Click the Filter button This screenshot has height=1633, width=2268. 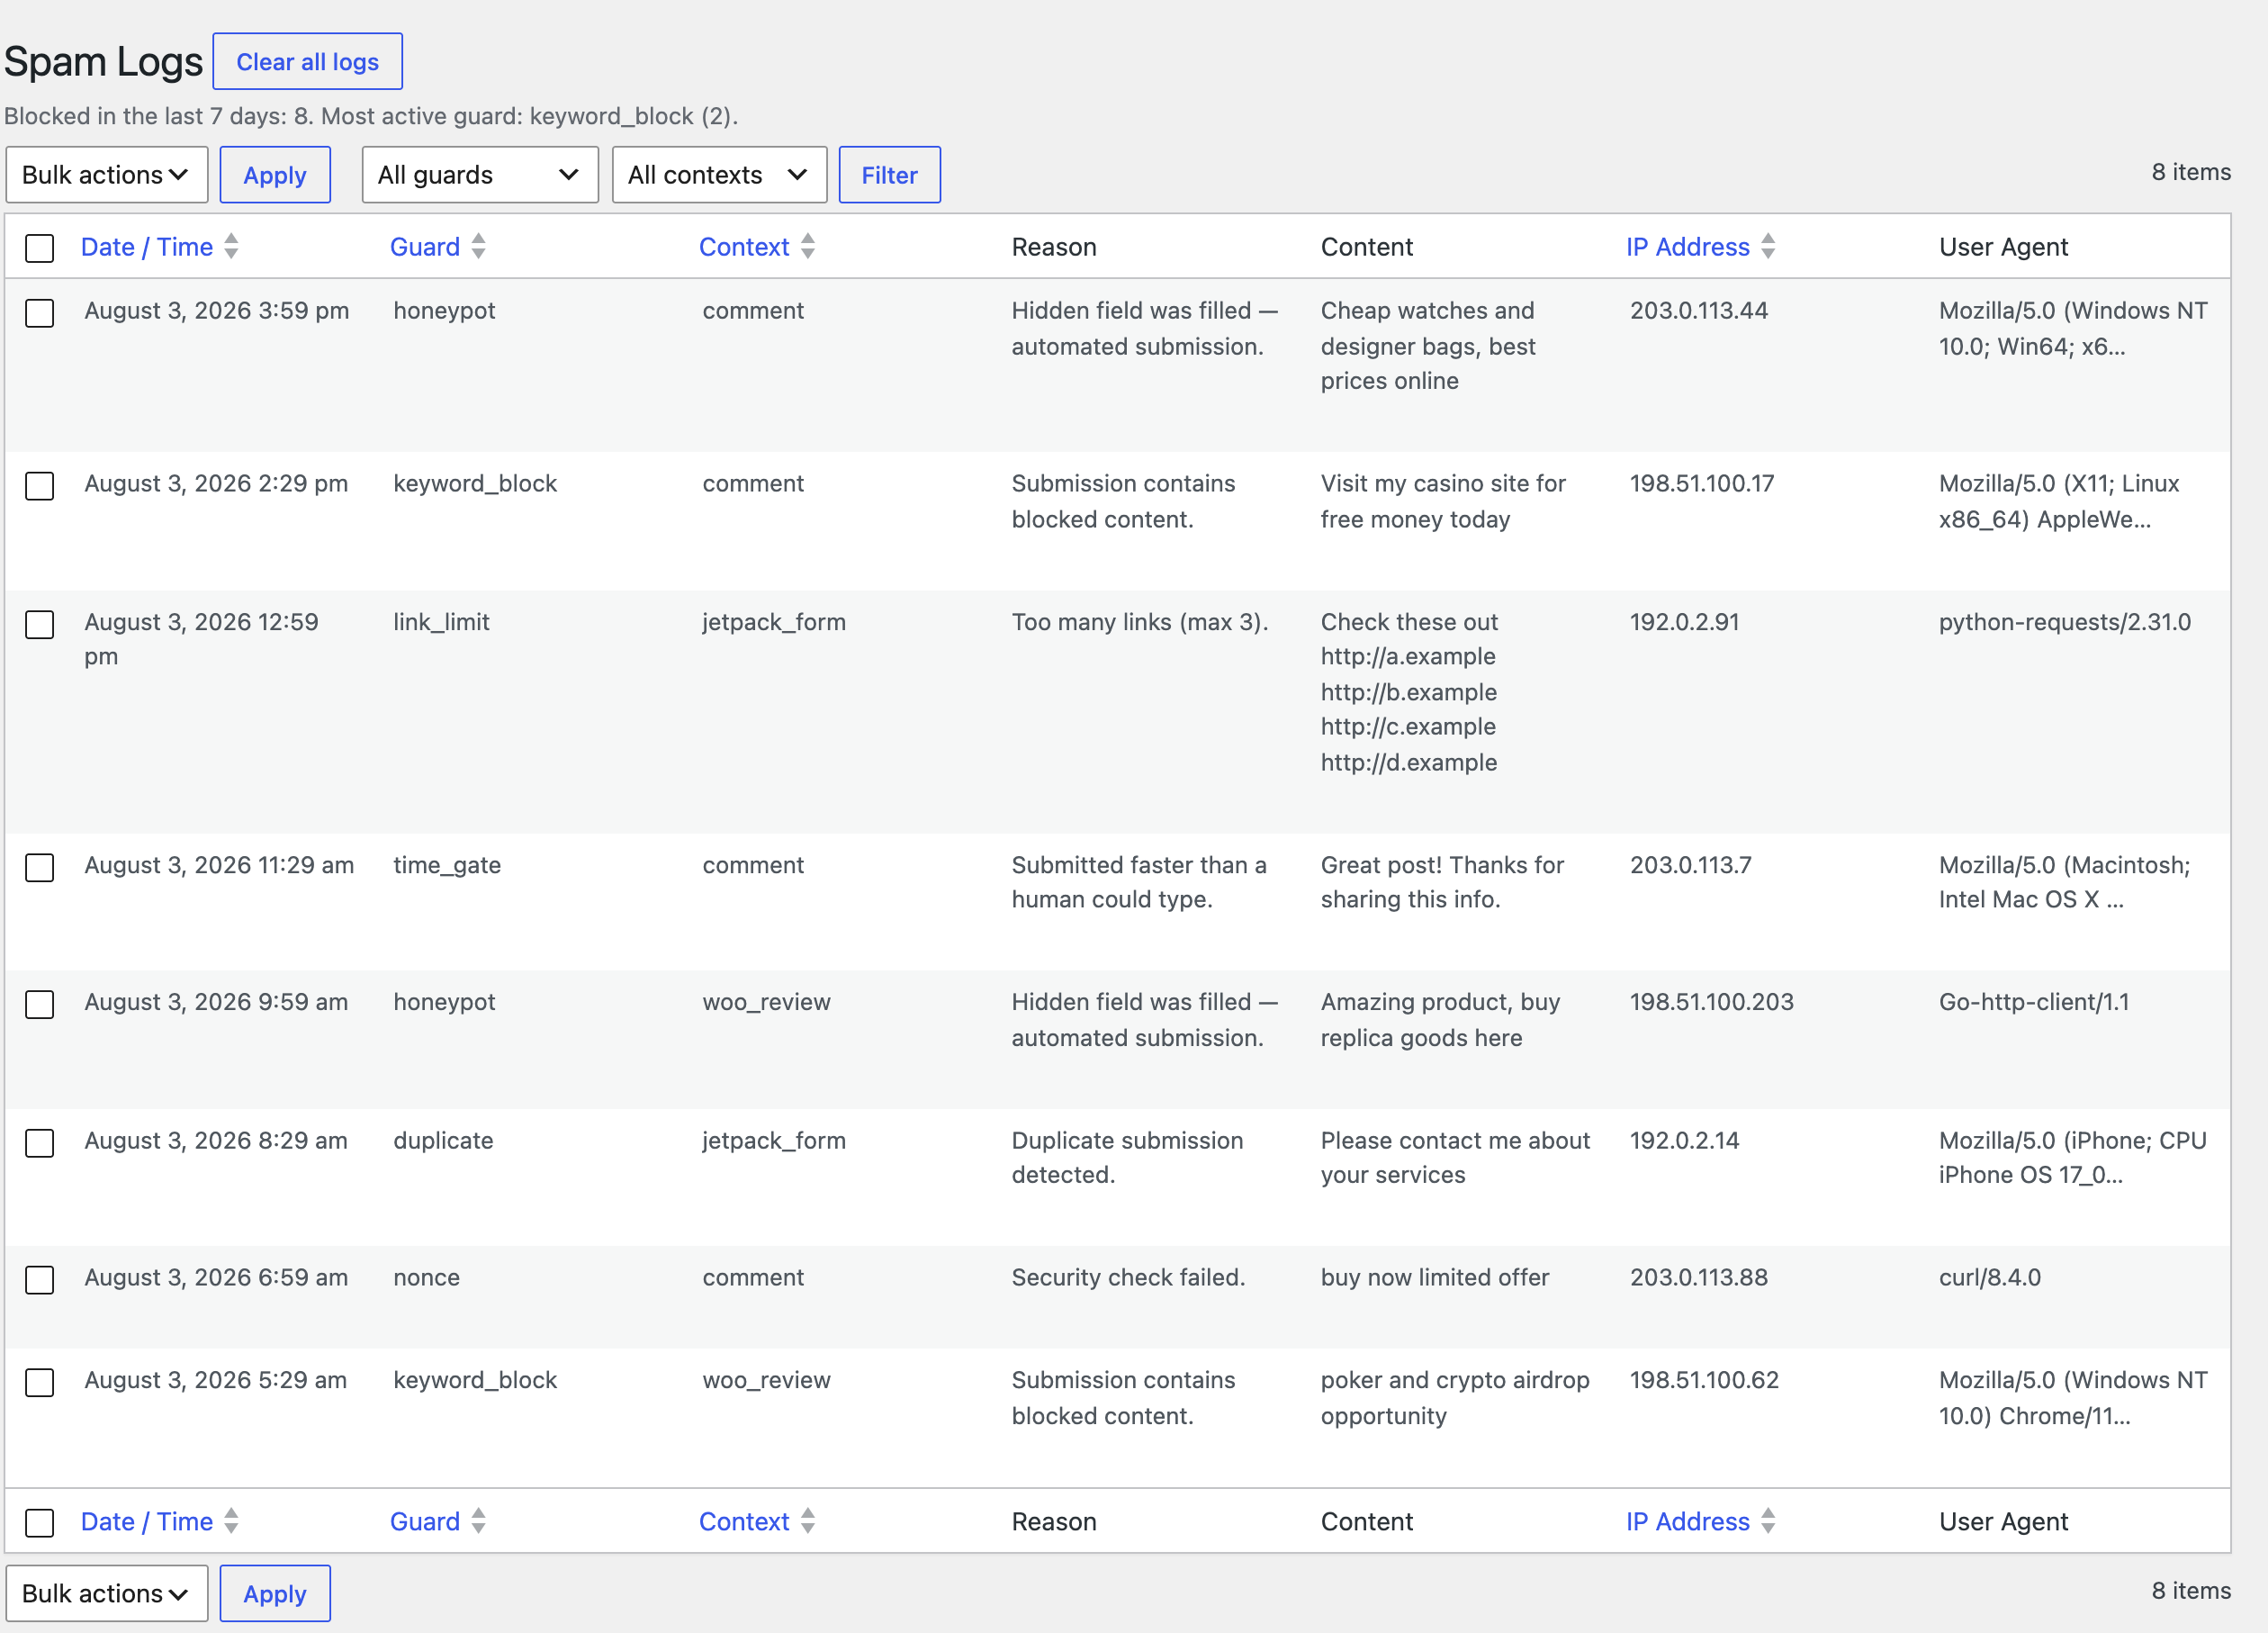pyautogui.click(x=889, y=175)
